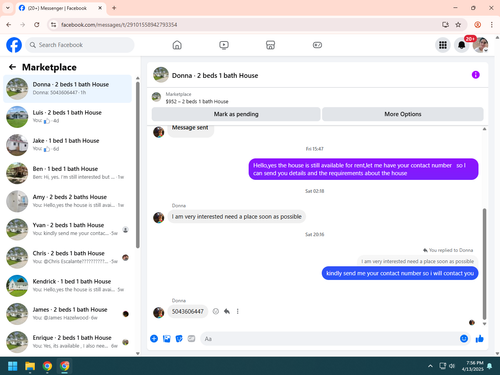The height and width of the screenshot is (375, 500).
Task: Click the message input field Aa
Action: point(330,339)
